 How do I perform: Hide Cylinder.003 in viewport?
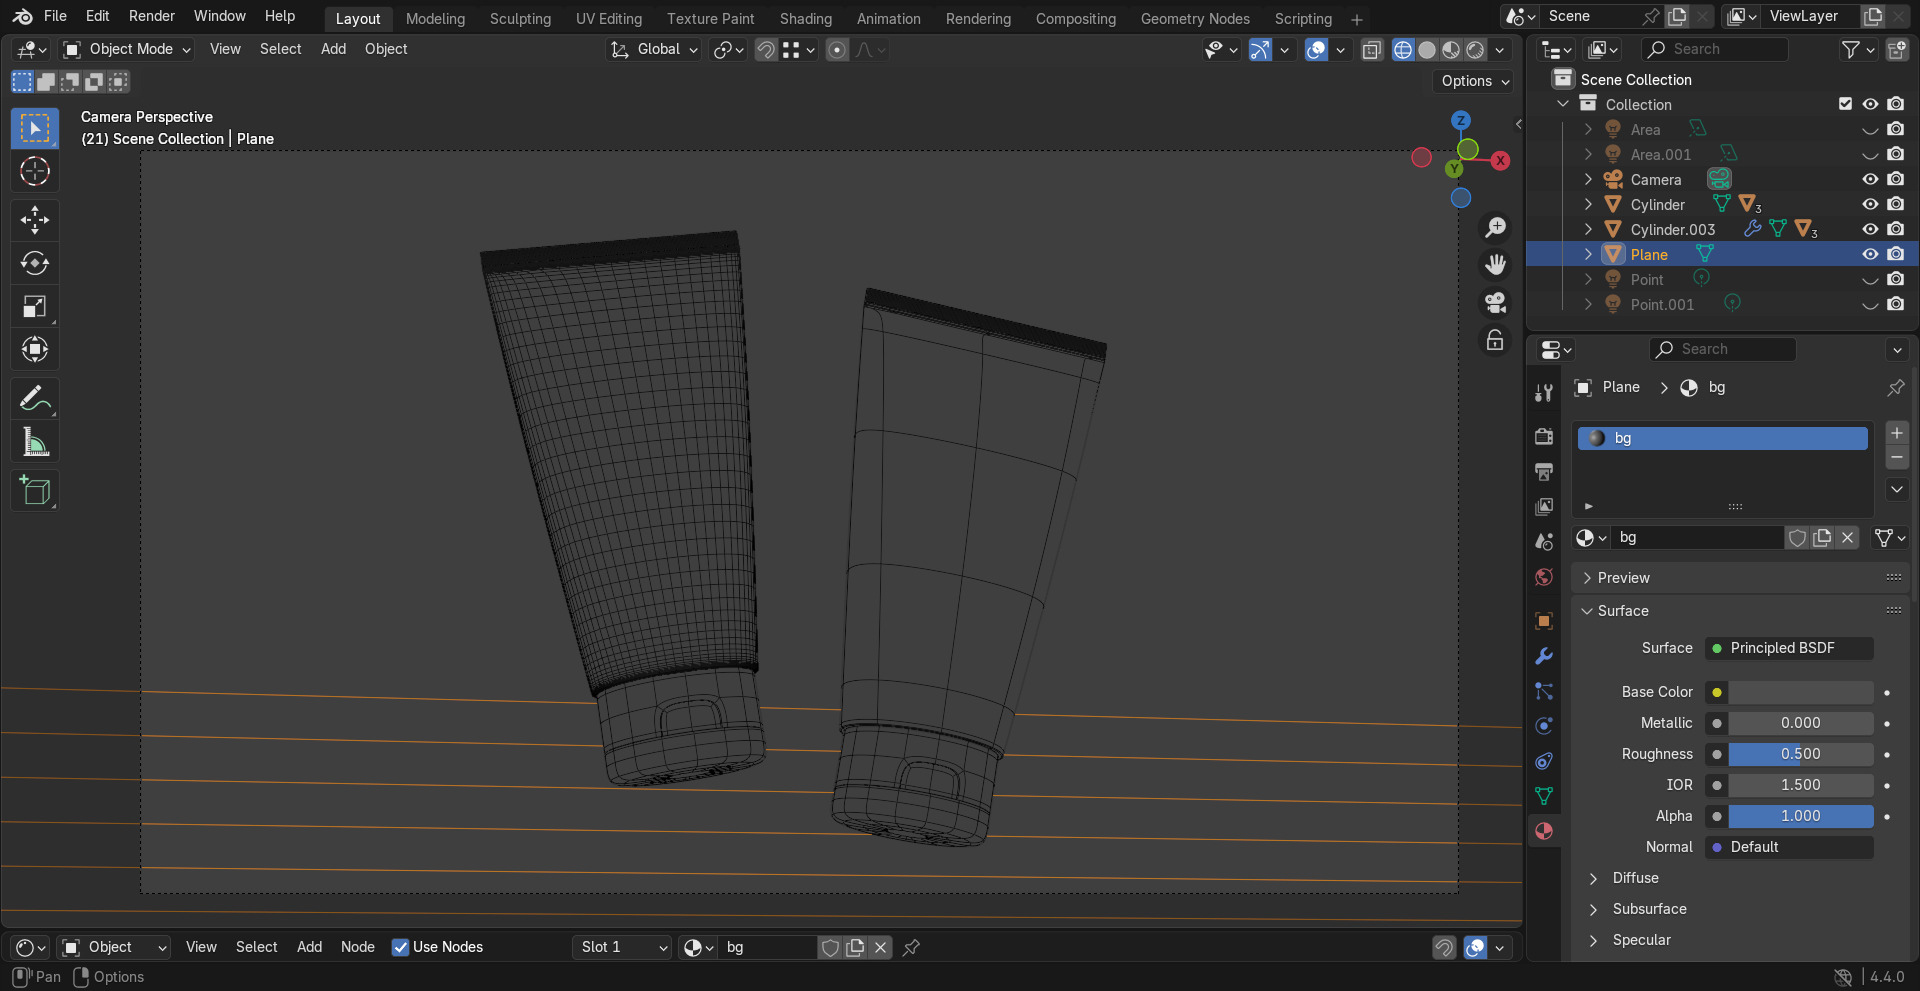[1870, 229]
